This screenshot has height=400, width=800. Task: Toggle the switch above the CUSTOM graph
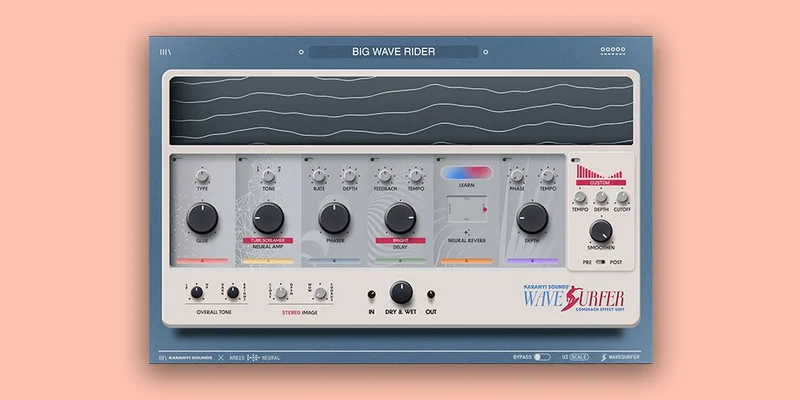click(575, 160)
